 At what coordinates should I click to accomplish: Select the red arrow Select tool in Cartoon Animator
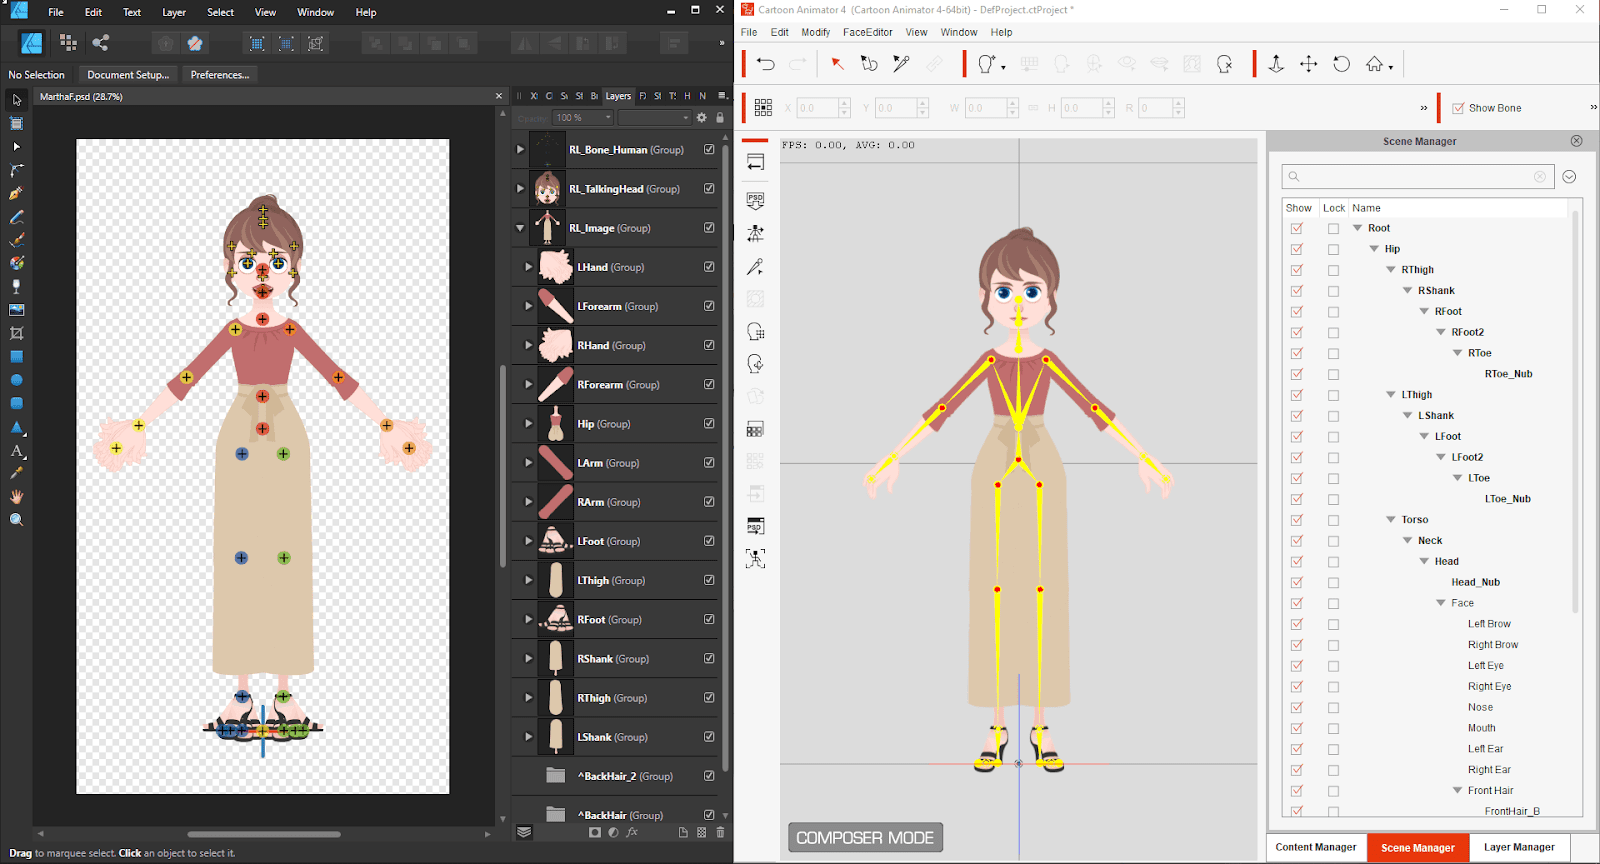[x=837, y=64]
